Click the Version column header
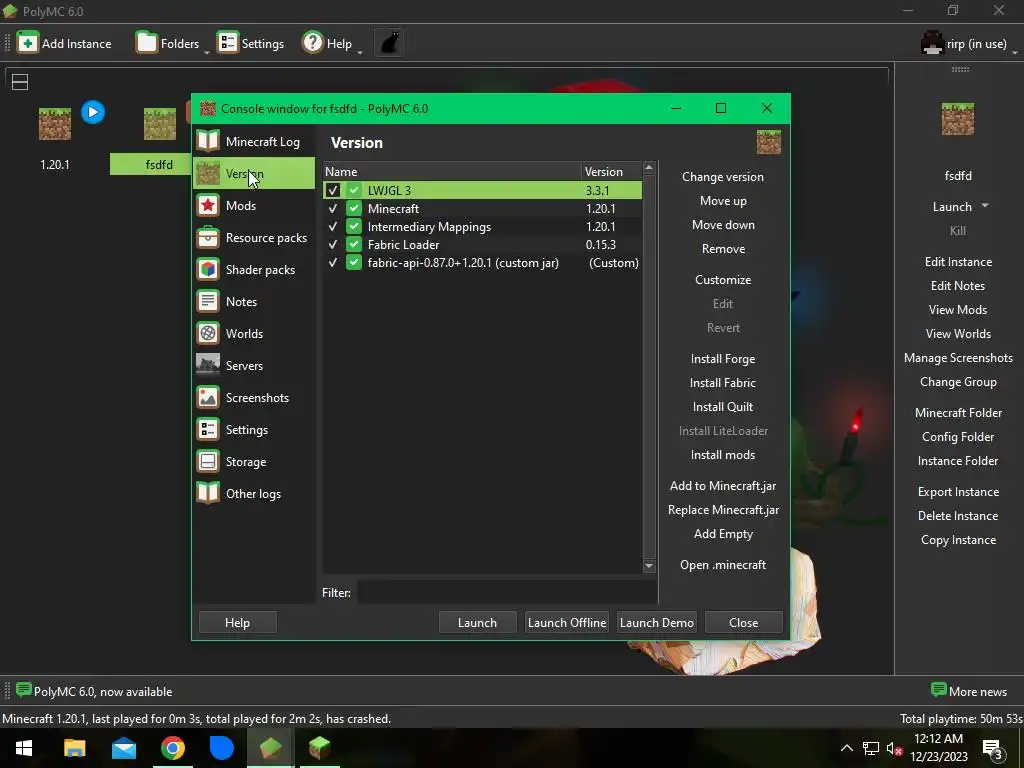 [611, 172]
